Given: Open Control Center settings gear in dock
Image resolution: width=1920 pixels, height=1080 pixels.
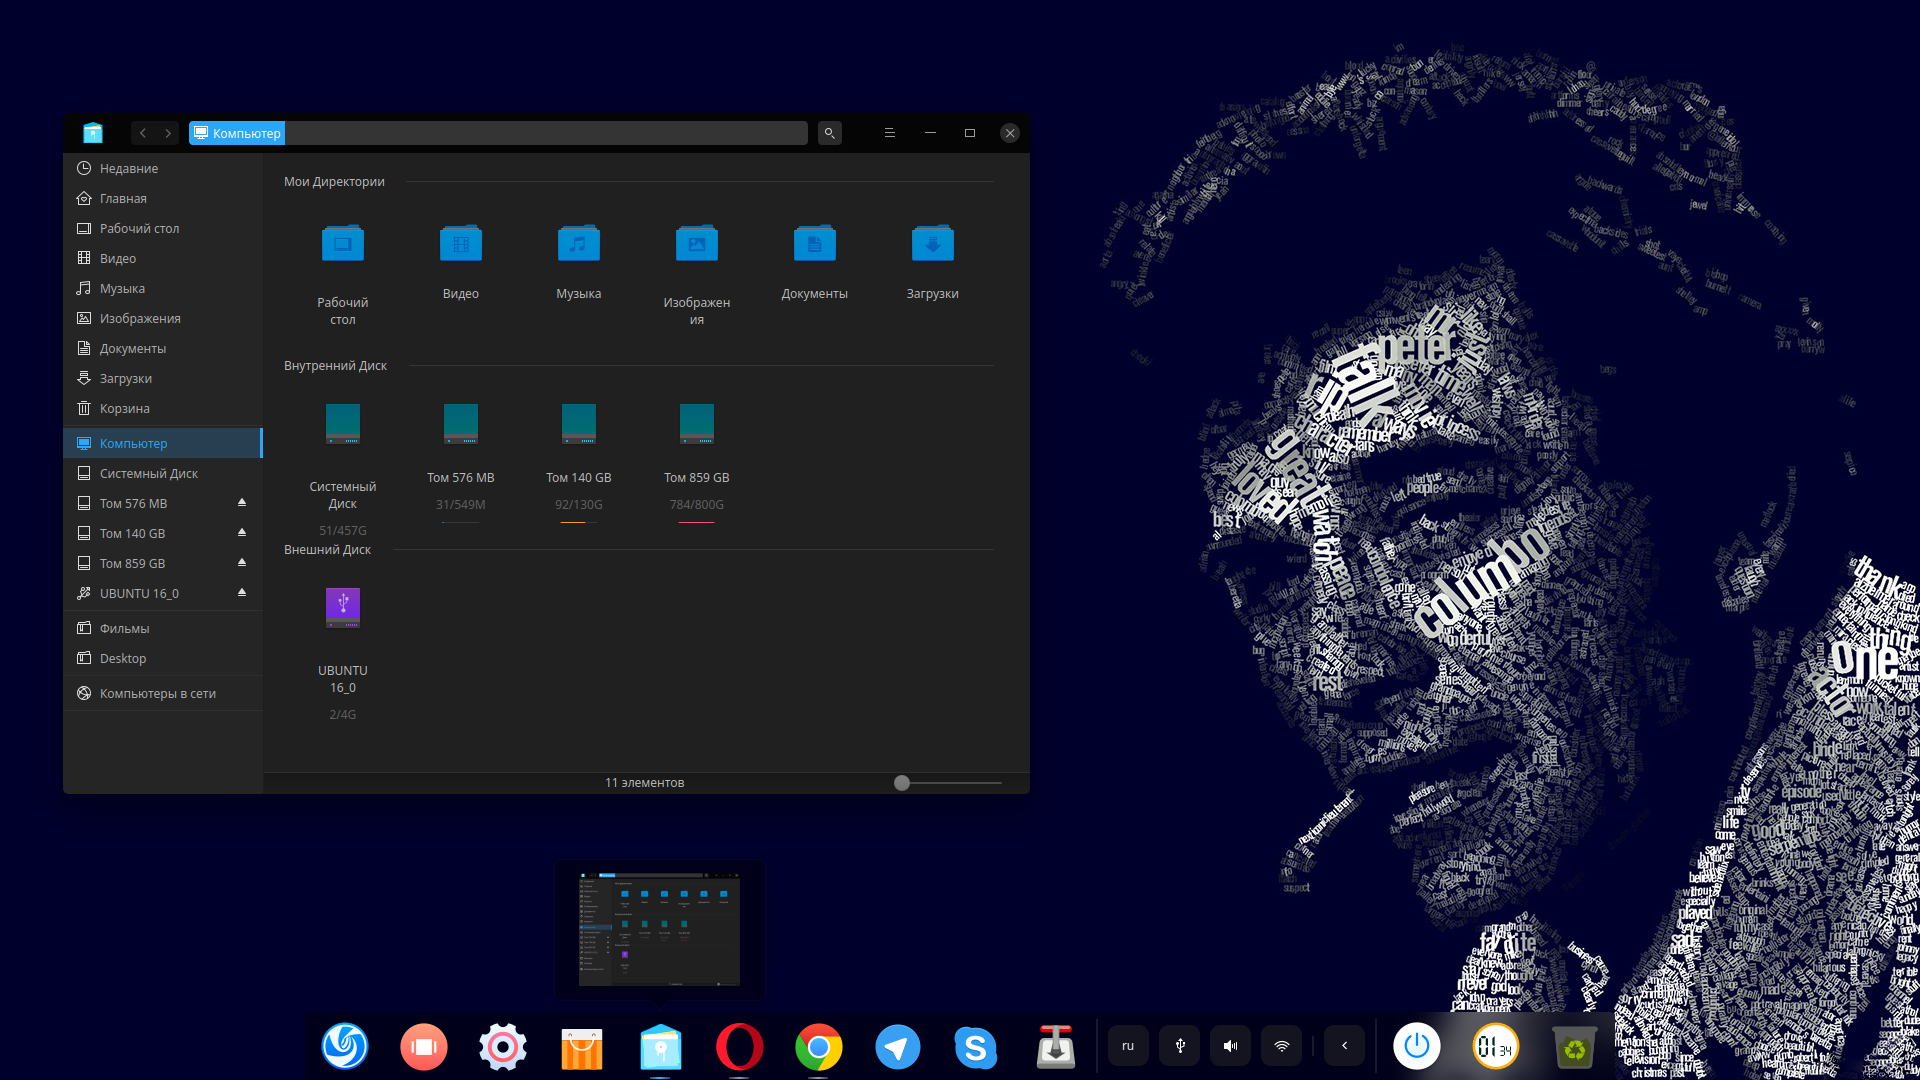Looking at the screenshot, I should [x=503, y=1047].
